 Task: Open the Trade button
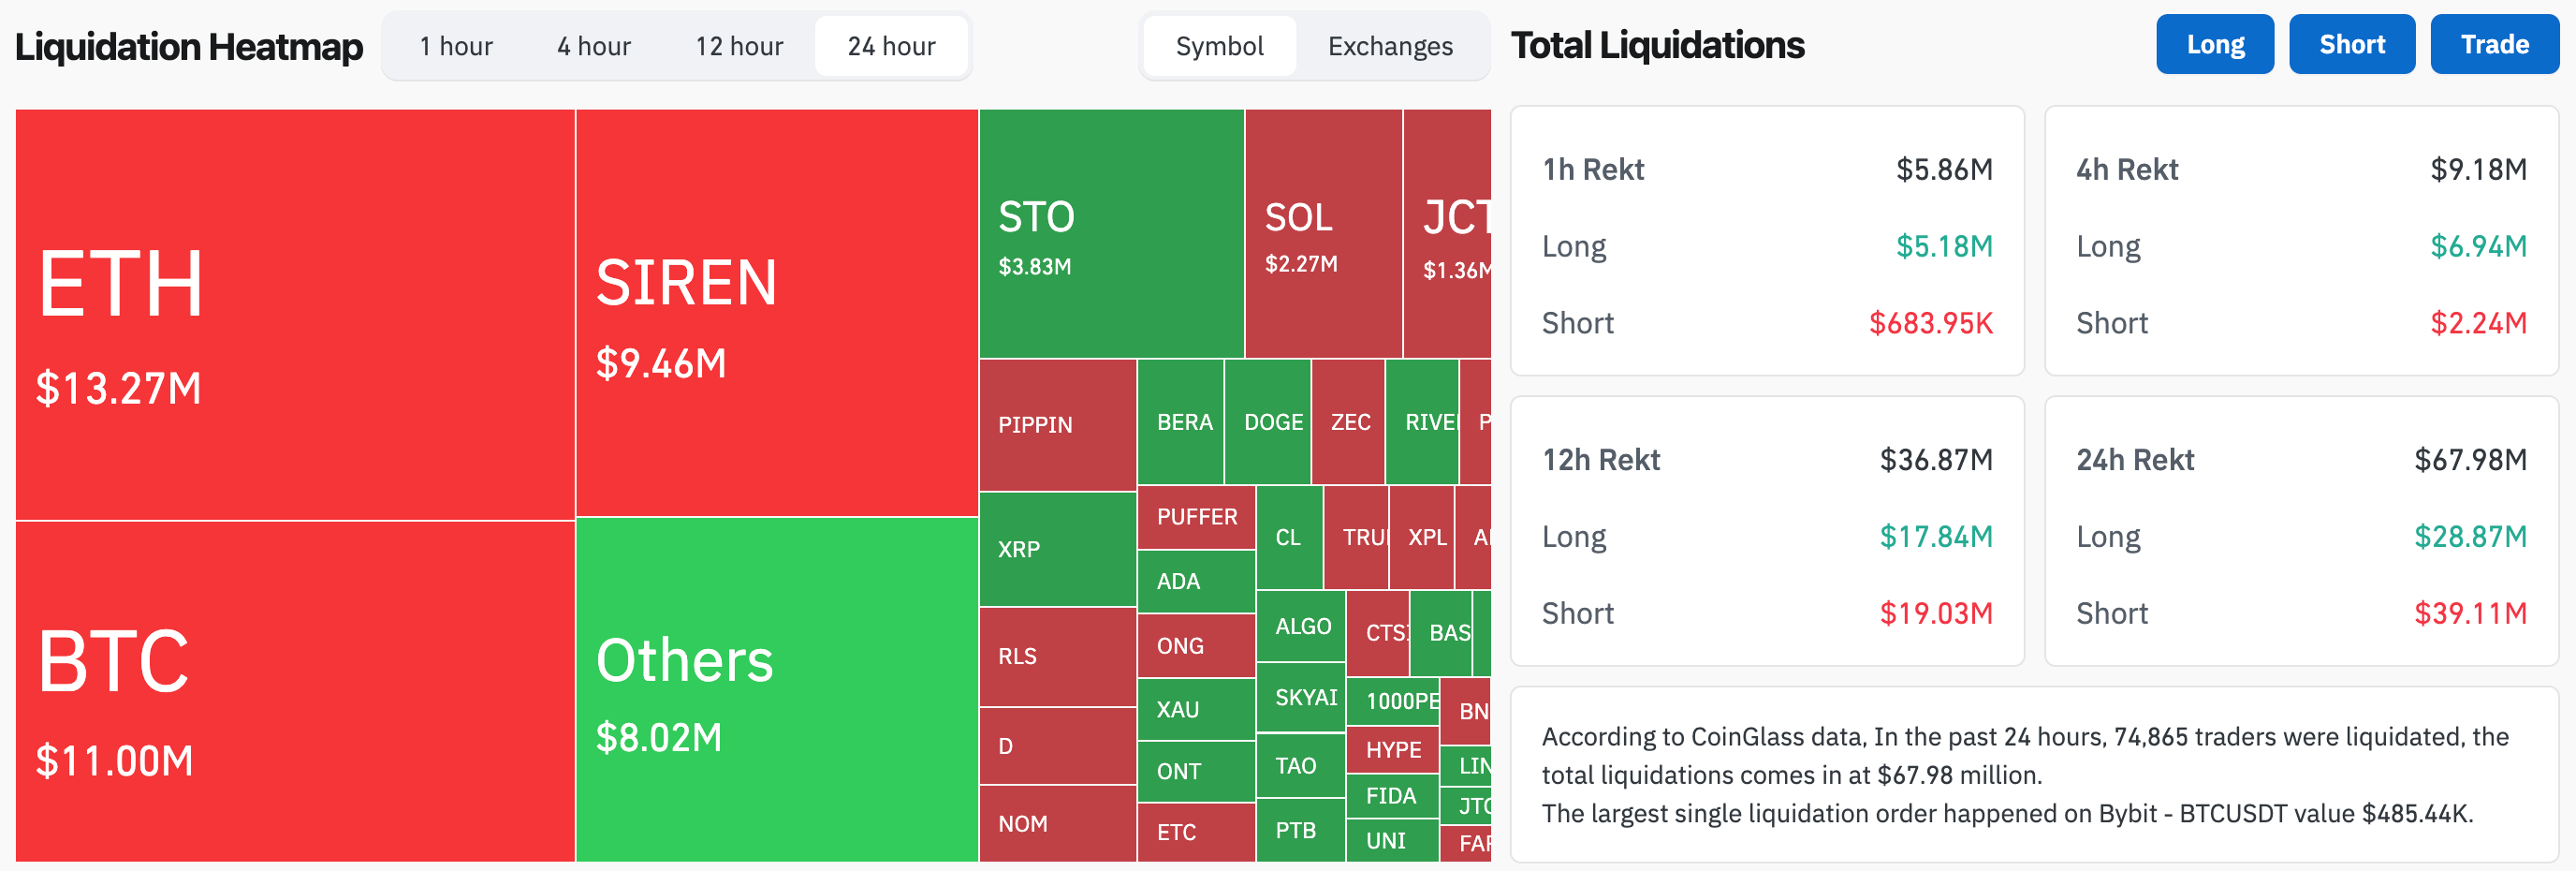pyautogui.click(x=2494, y=44)
